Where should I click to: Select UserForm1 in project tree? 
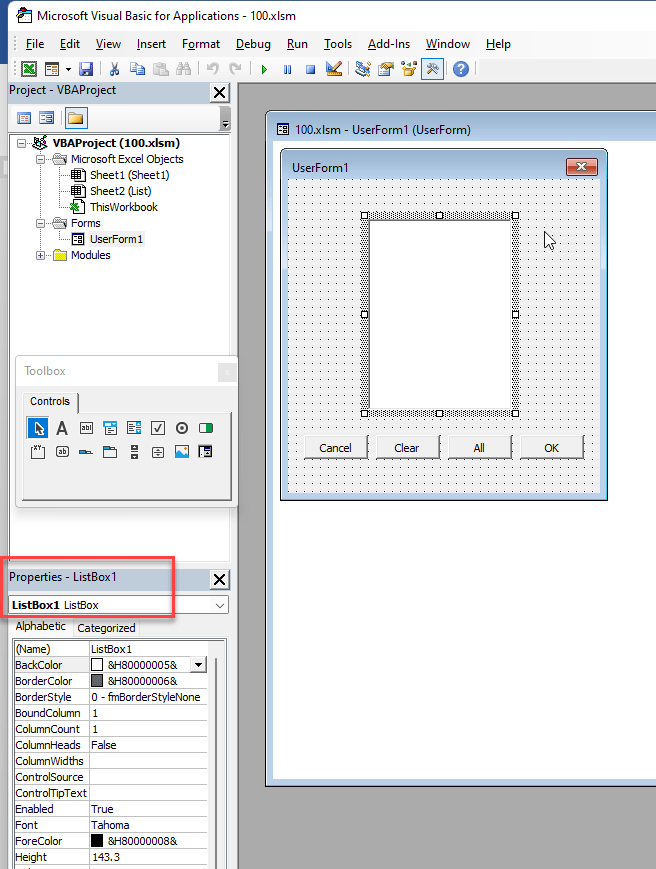coord(116,239)
